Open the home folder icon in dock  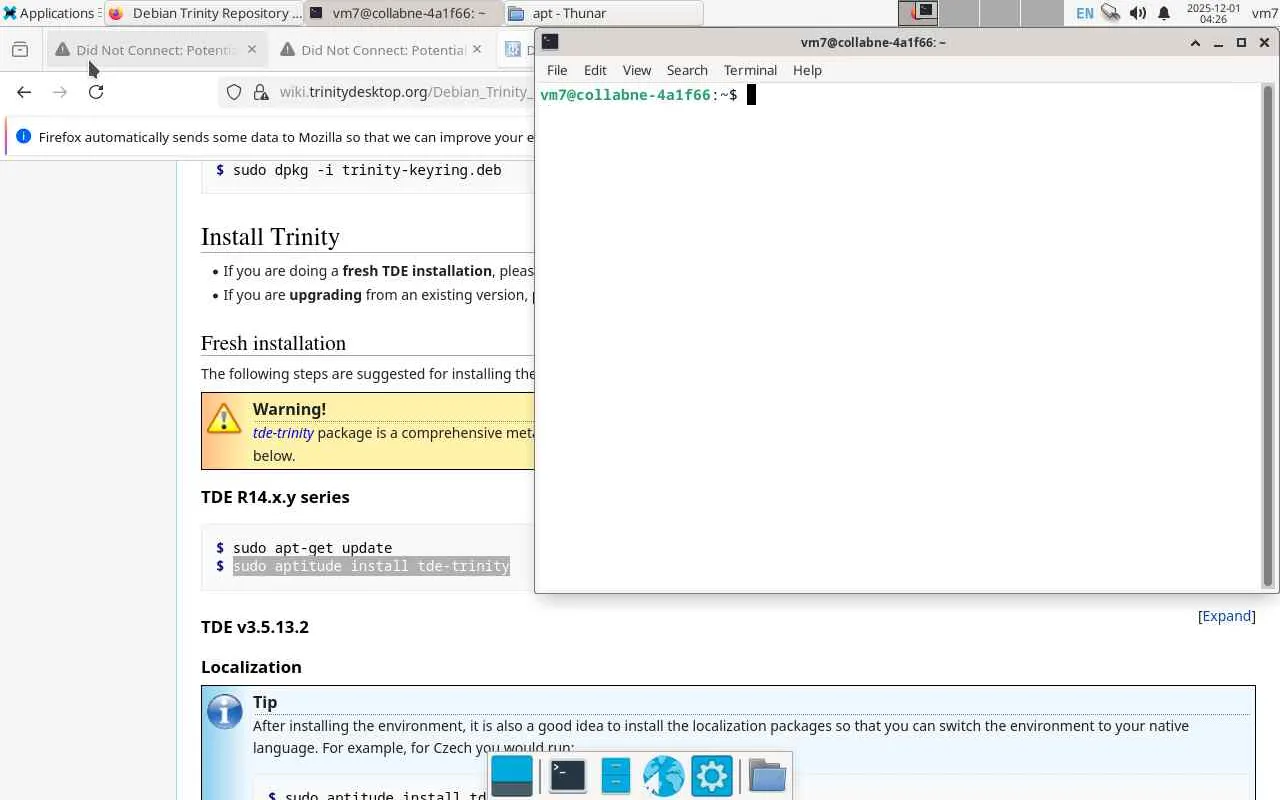767,776
